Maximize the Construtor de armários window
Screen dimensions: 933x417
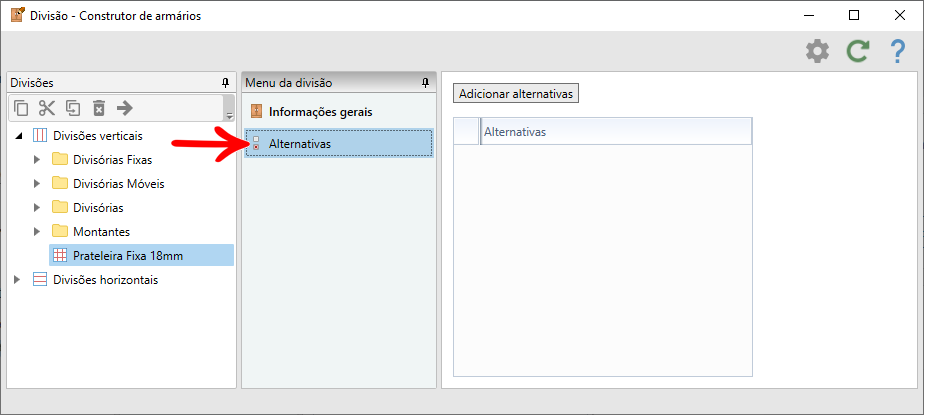854,15
